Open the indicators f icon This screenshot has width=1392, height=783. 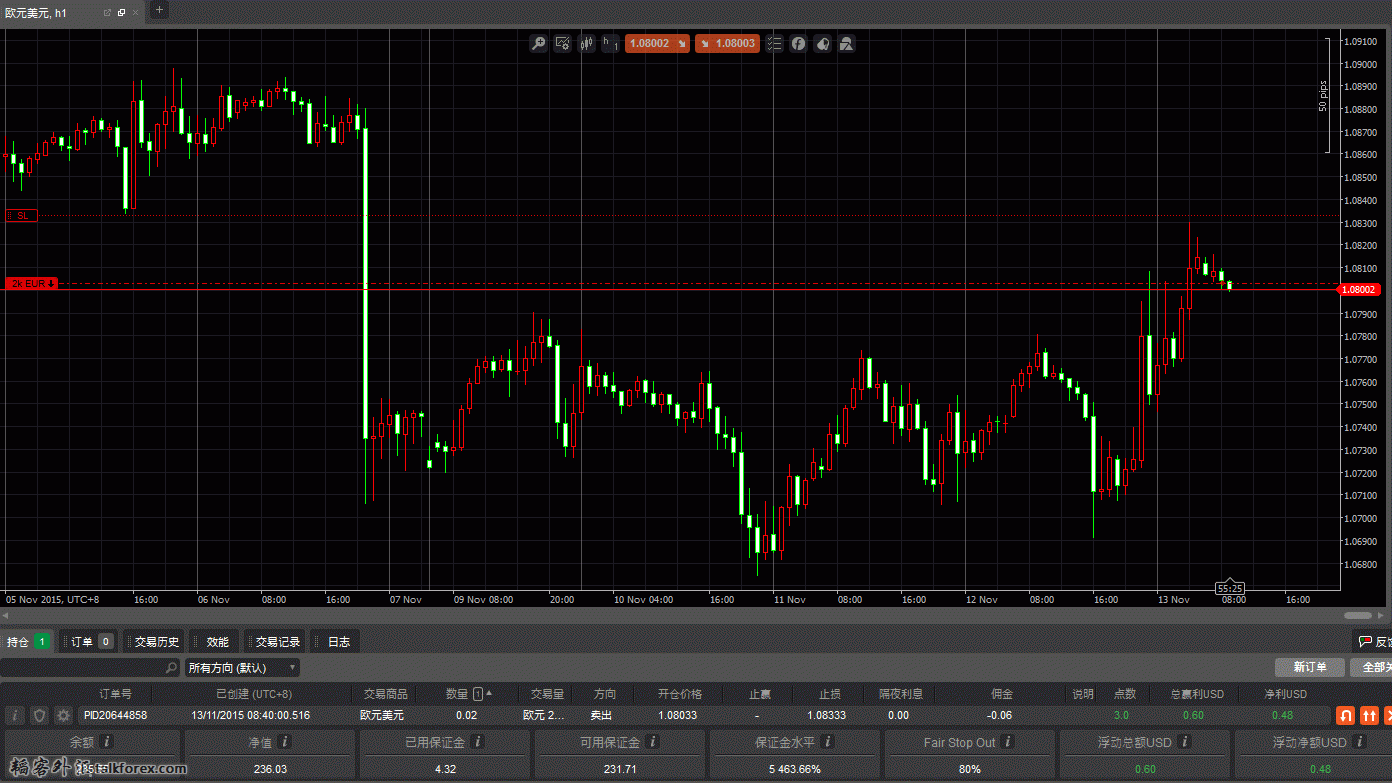[798, 44]
